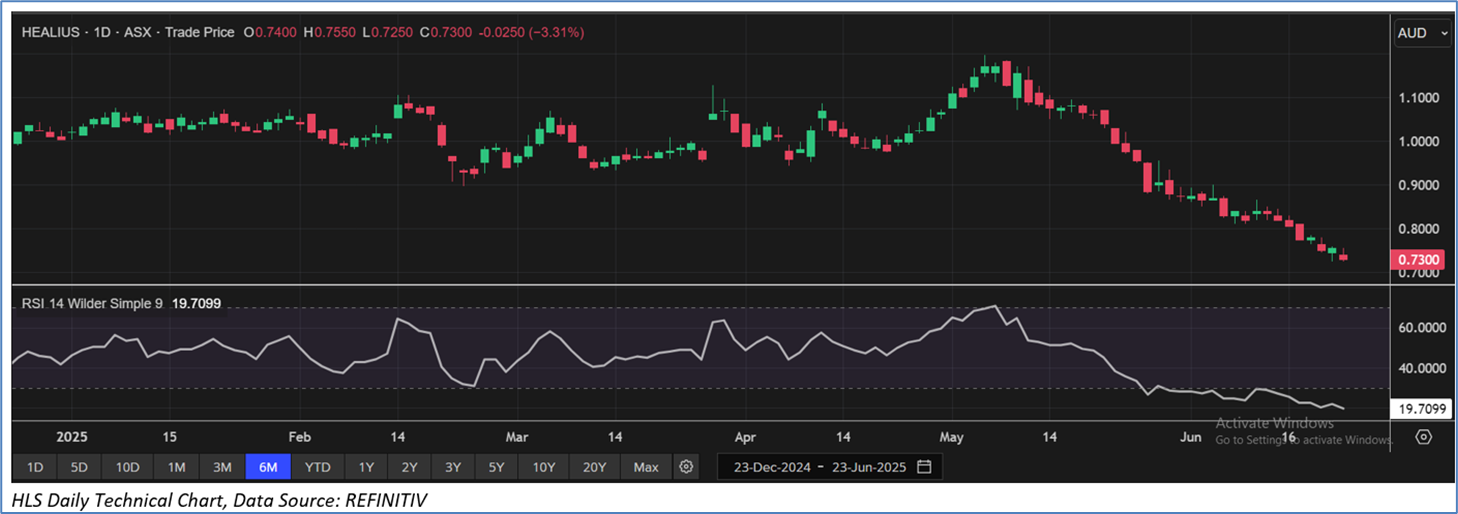Click the hexagon settings icon bottom right

tap(1424, 437)
